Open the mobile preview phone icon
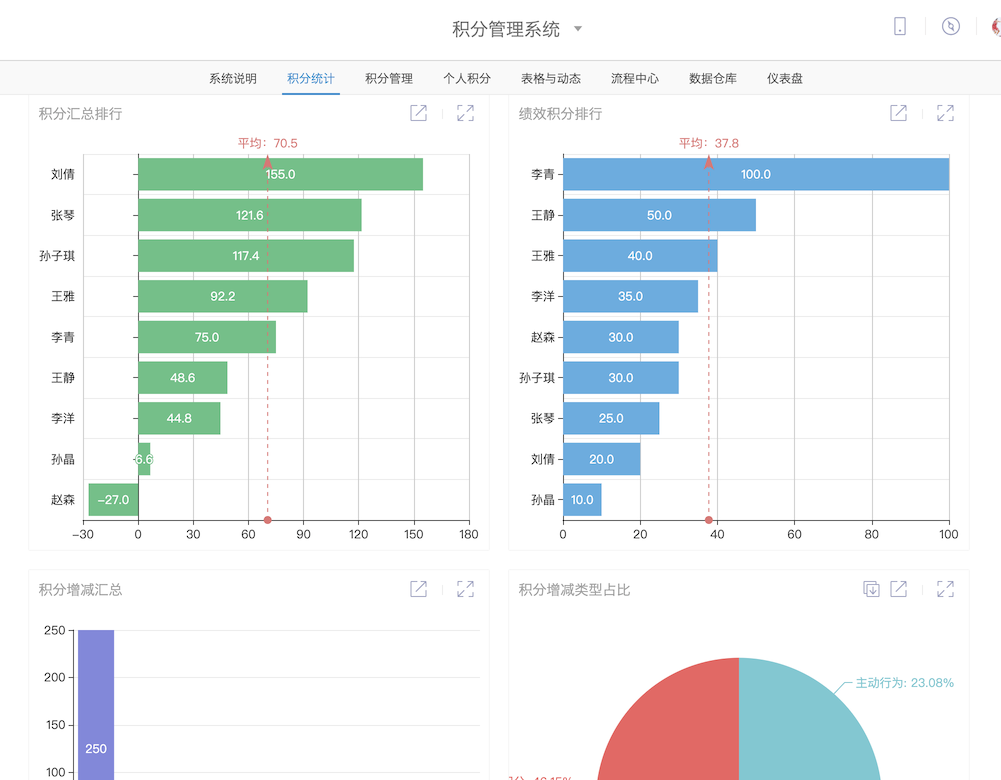The image size is (1001, 780). point(899,26)
